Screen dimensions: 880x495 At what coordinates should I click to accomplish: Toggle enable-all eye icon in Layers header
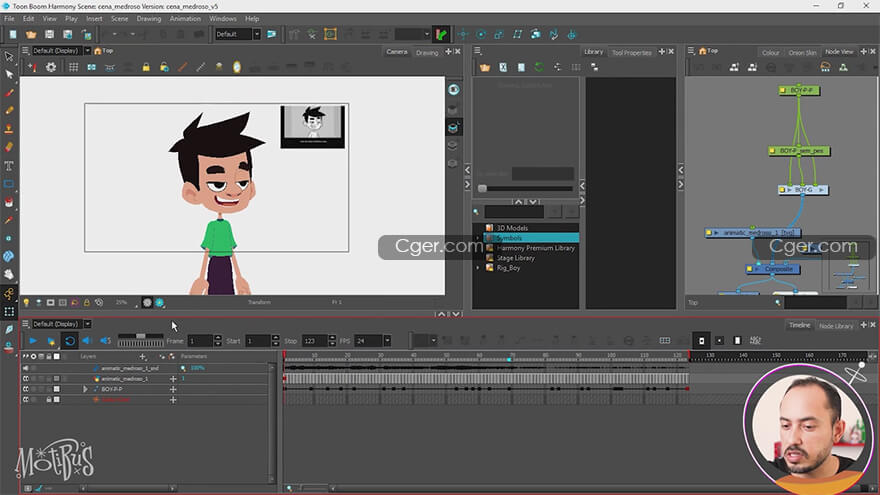pyautogui.click(x=25, y=356)
